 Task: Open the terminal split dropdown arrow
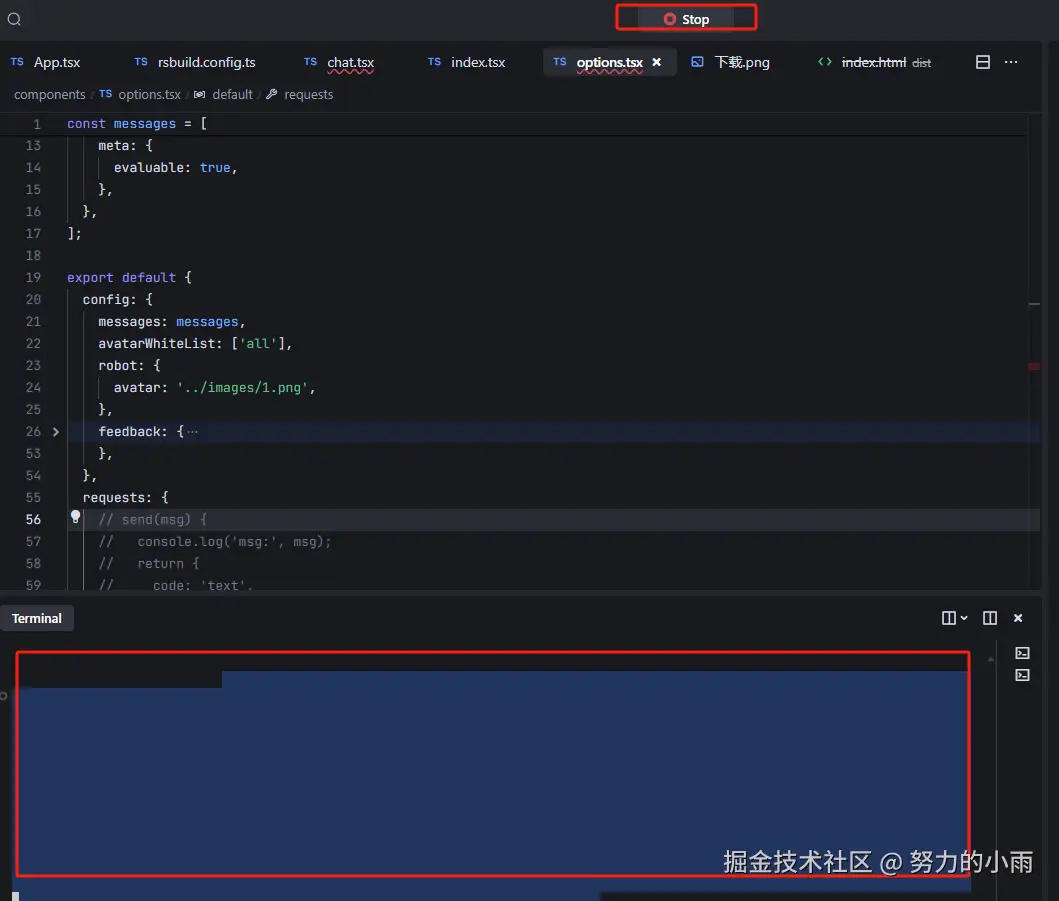[964, 618]
